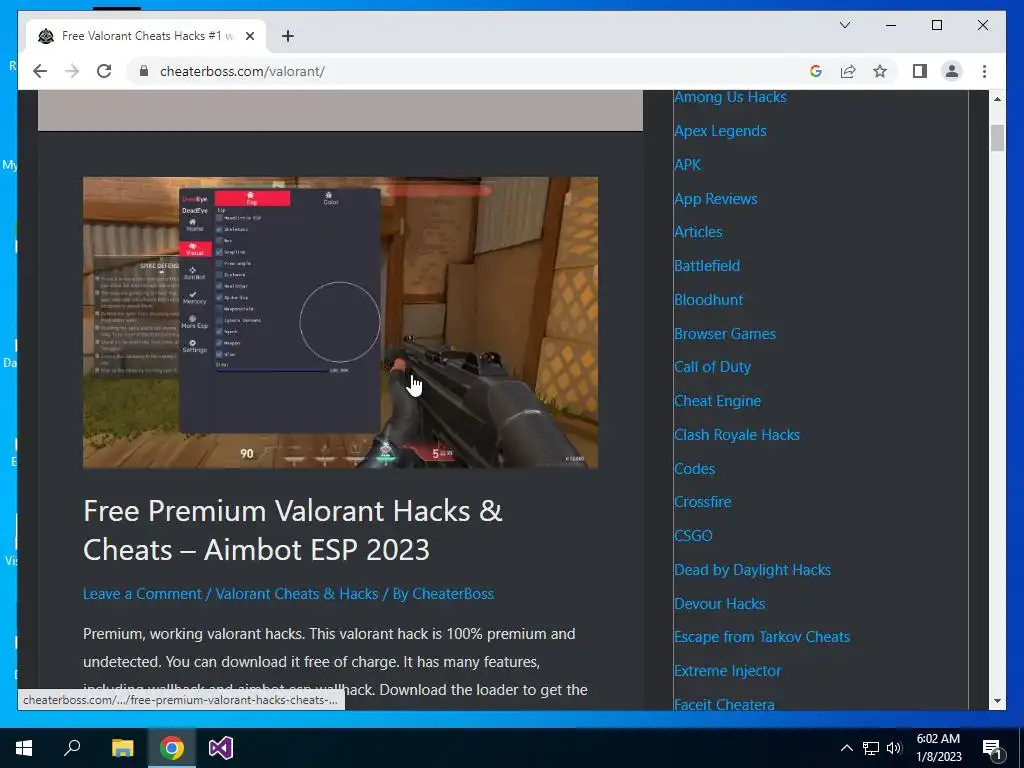Open the Chrome profile avatar menu
The width and height of the screenshot is (1024, 768).
click(952, 71)
